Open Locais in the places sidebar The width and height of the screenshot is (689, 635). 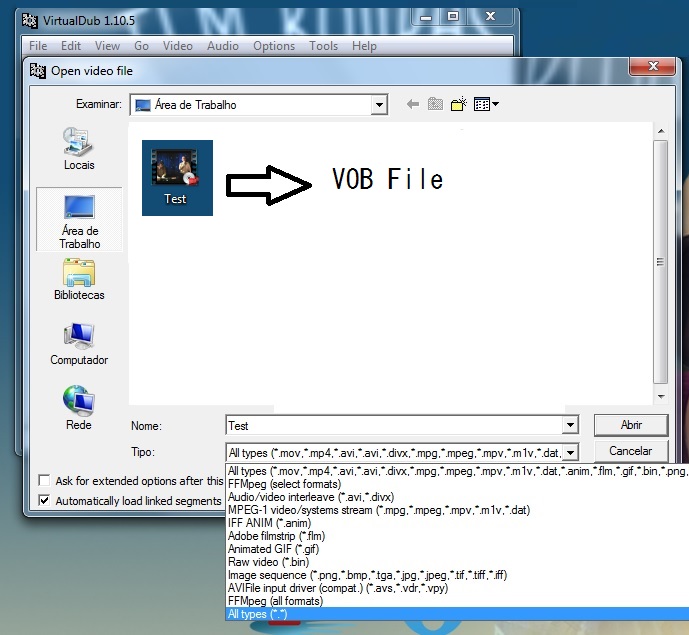[79, 149]
